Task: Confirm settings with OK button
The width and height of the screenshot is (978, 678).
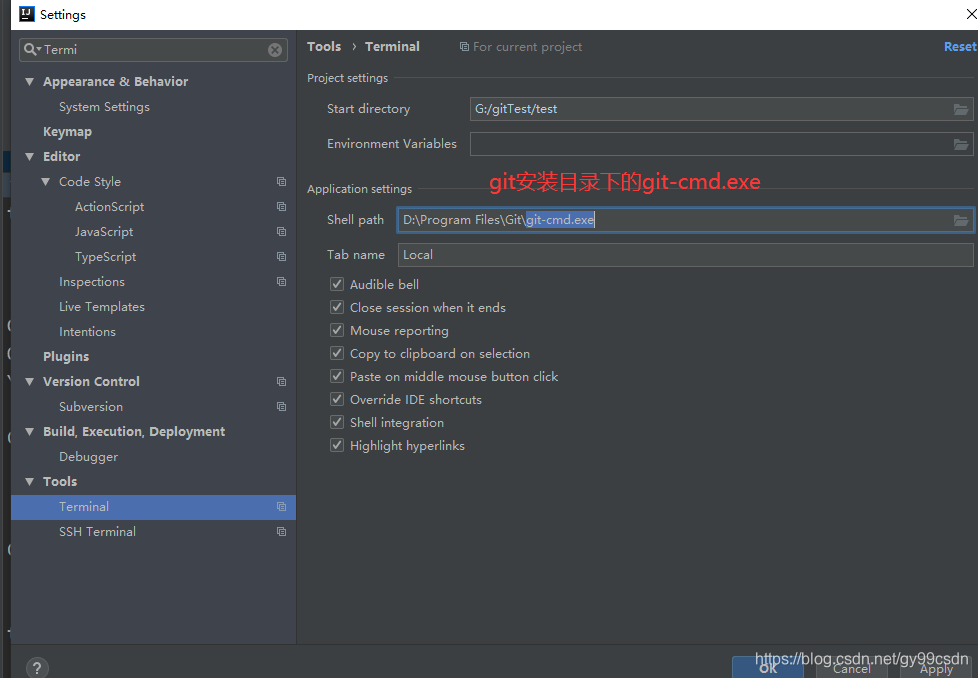Action: [x=768, y=667]
